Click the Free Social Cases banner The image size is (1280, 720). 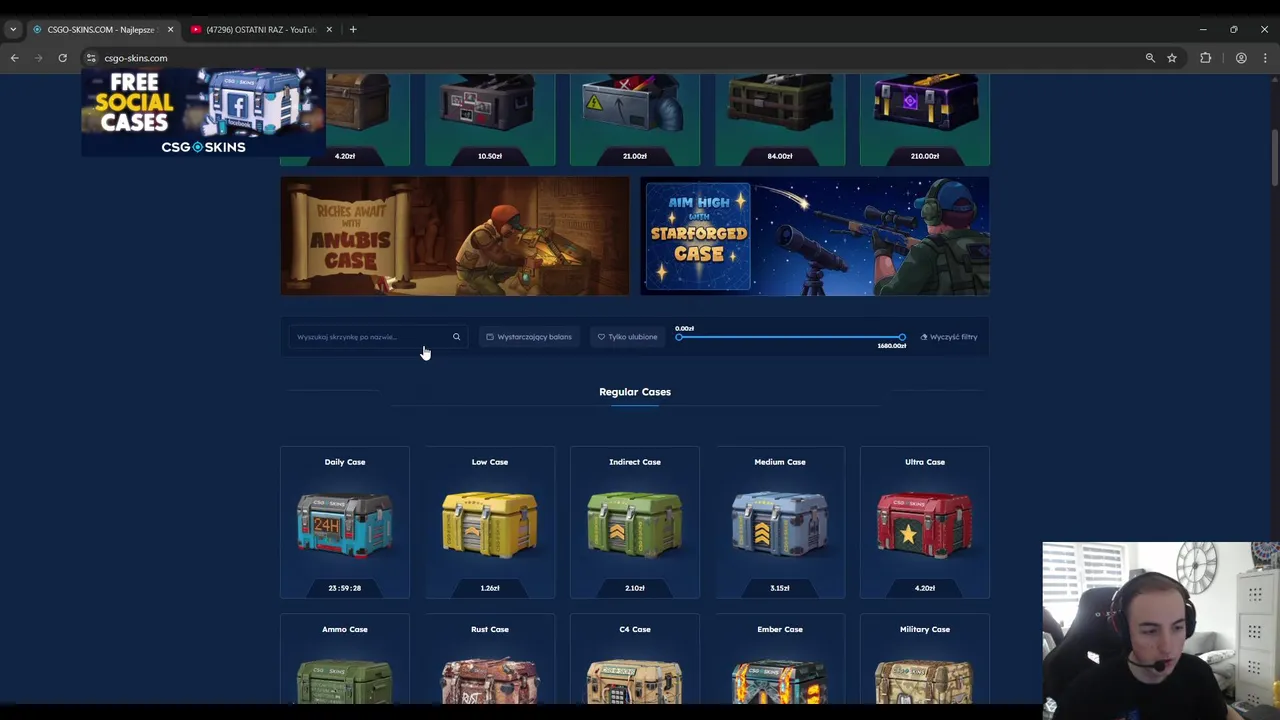(x=203, y=112)
